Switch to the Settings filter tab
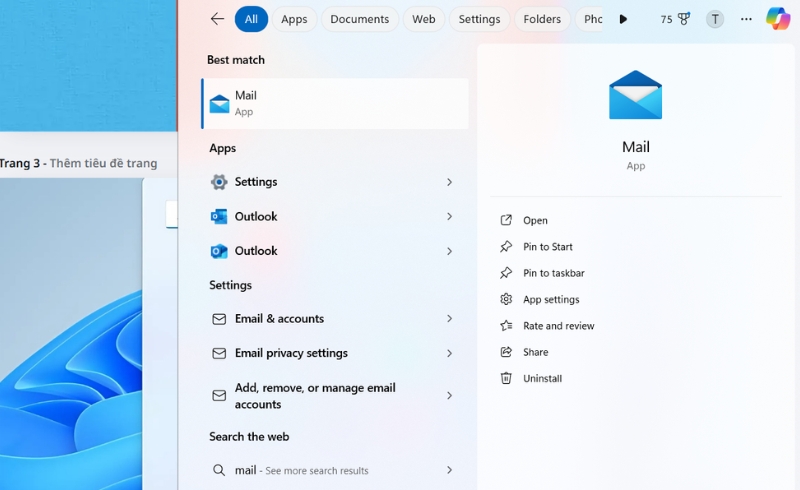Screen dimensions: 800x490 (x=479, y=19)
